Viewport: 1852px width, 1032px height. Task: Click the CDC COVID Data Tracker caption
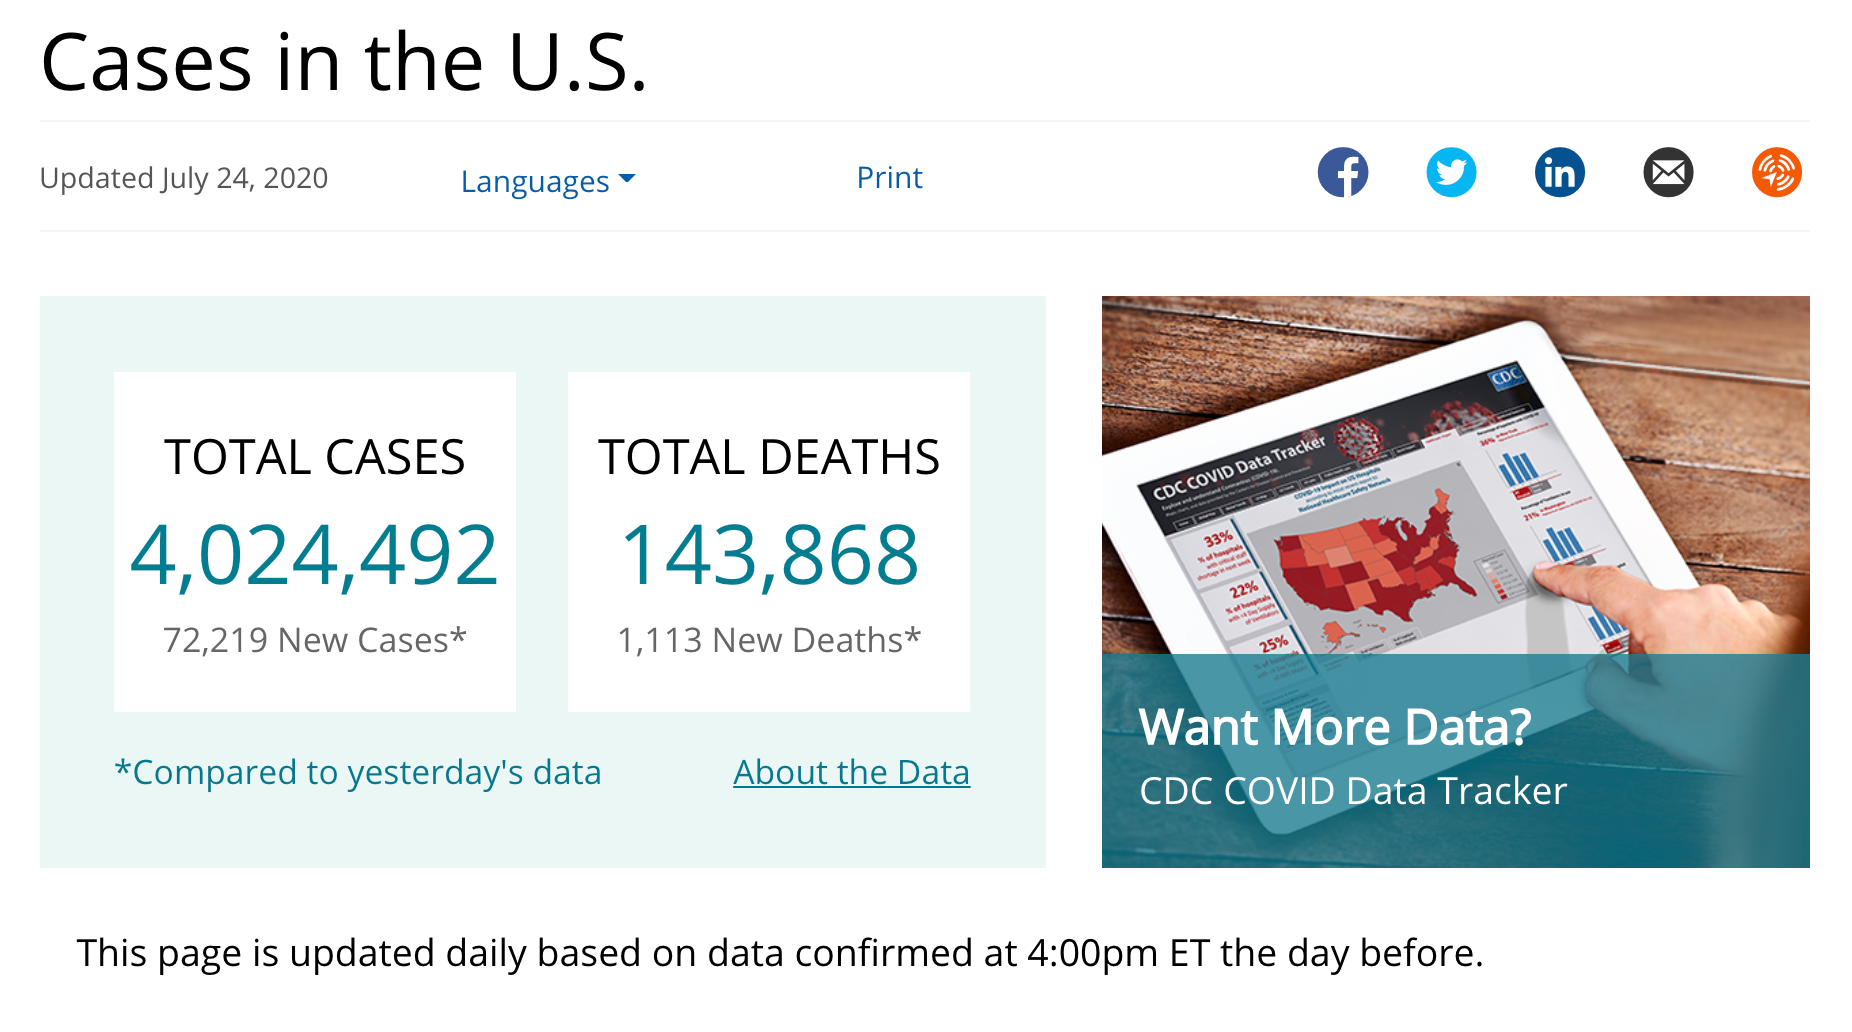click(x=1352, y=791)
